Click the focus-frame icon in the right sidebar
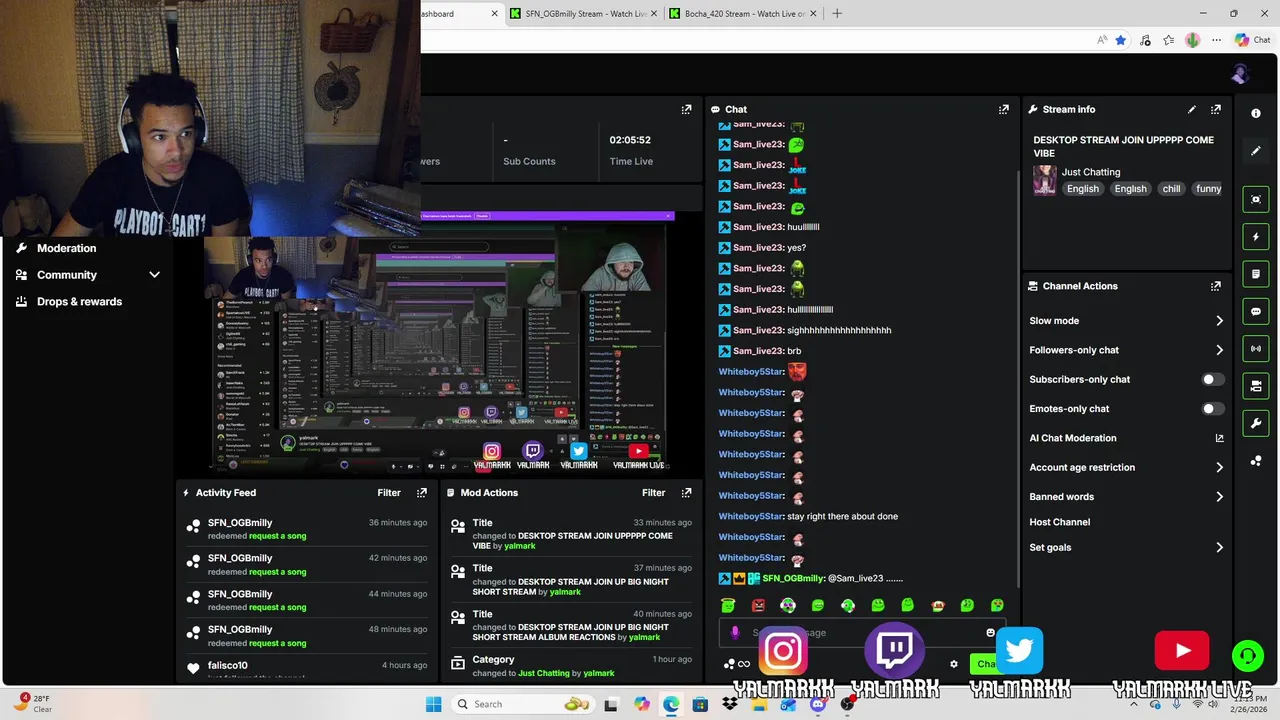 coord(1256,199)
